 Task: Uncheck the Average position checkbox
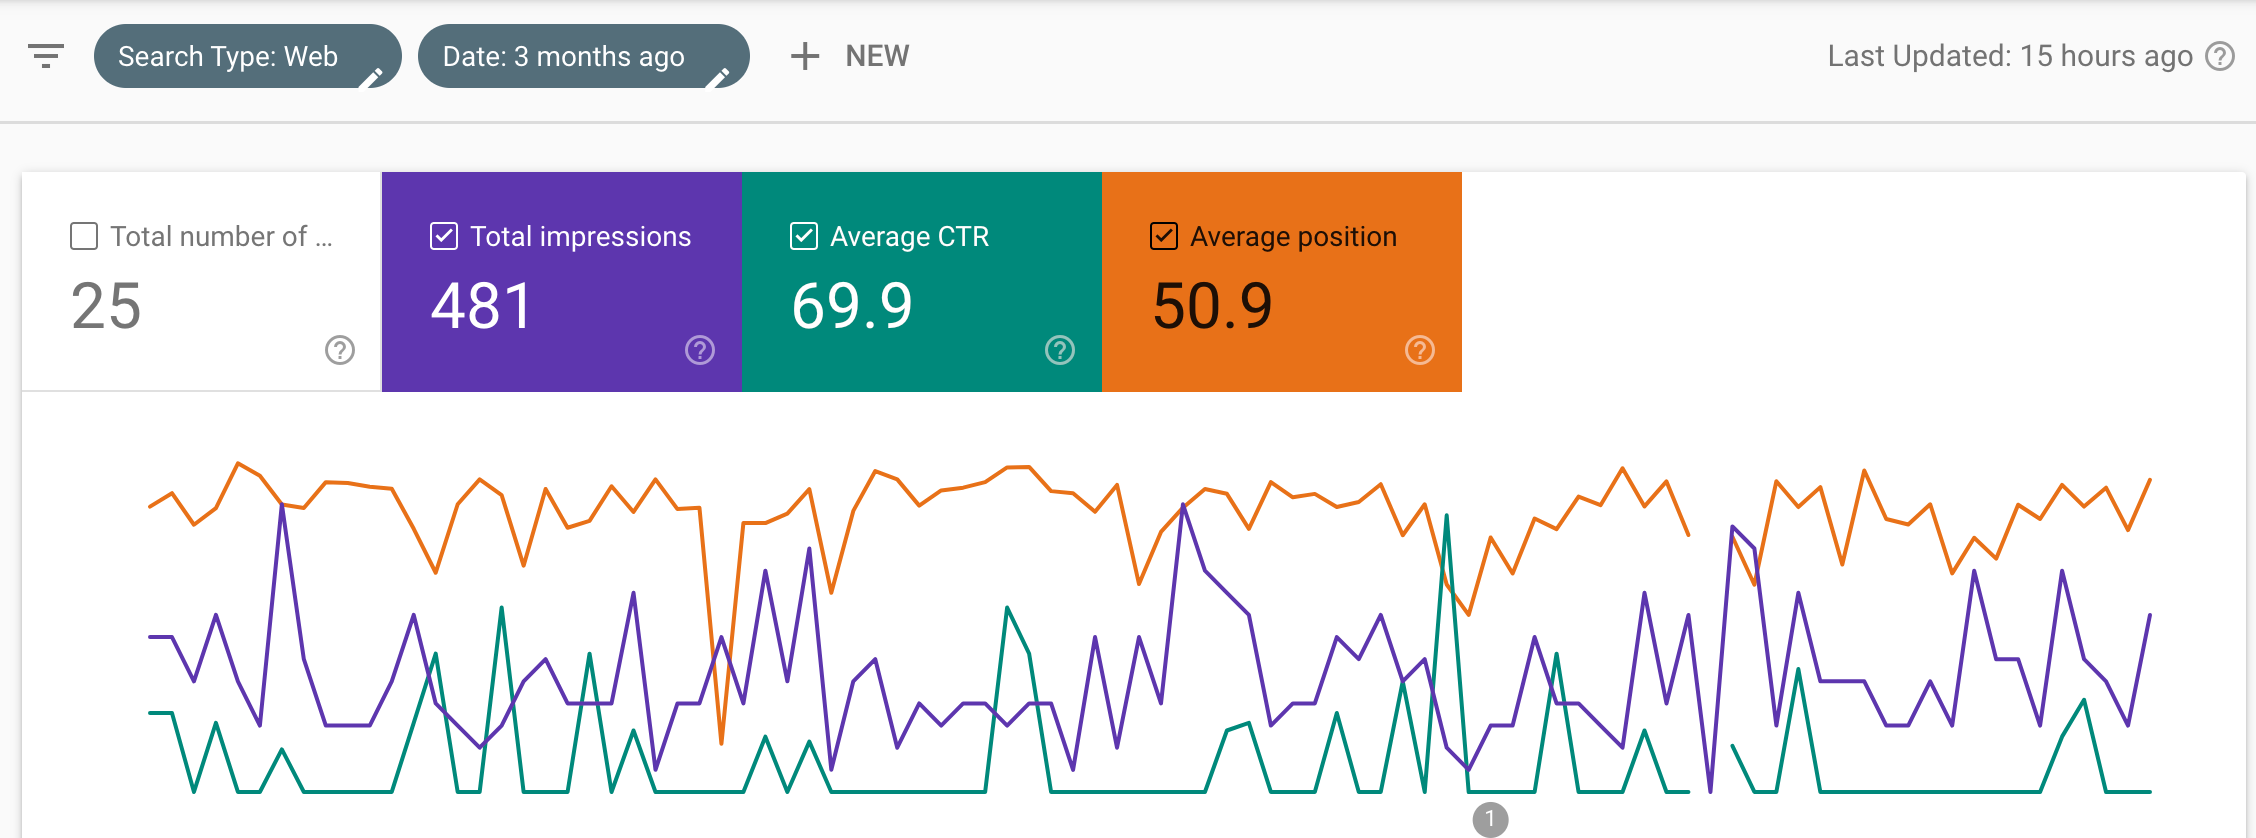pos(1164,236)
